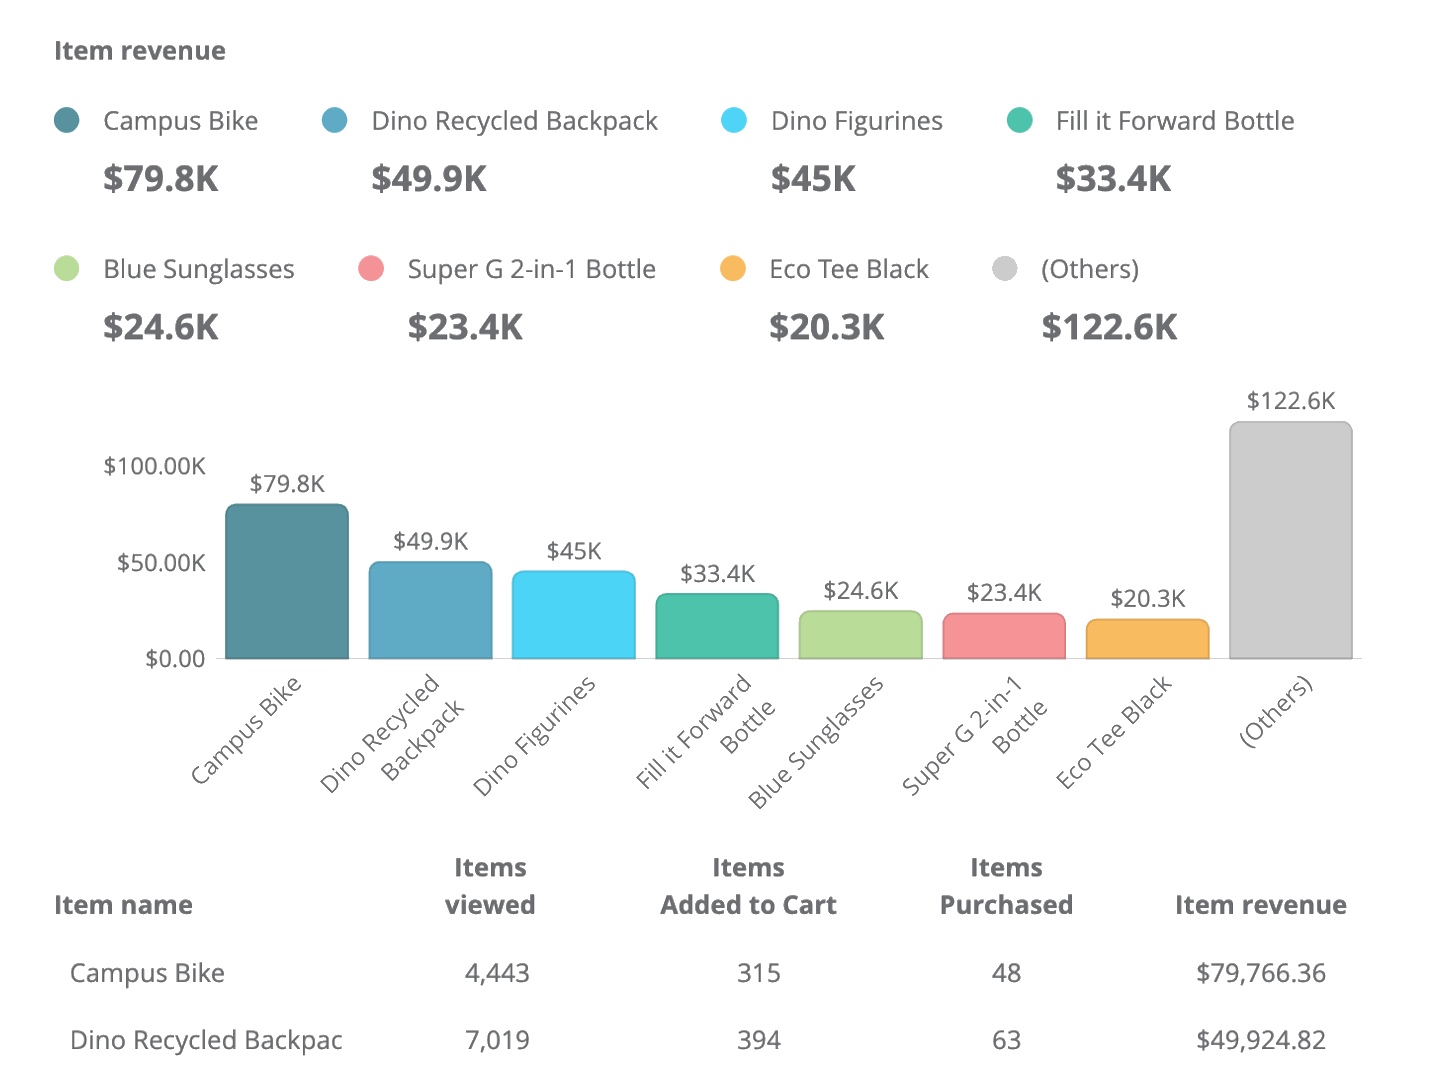Select the Blue Sunglasses light green bar
This screenshot has height=1080, width=1440.
pos(861,635)
